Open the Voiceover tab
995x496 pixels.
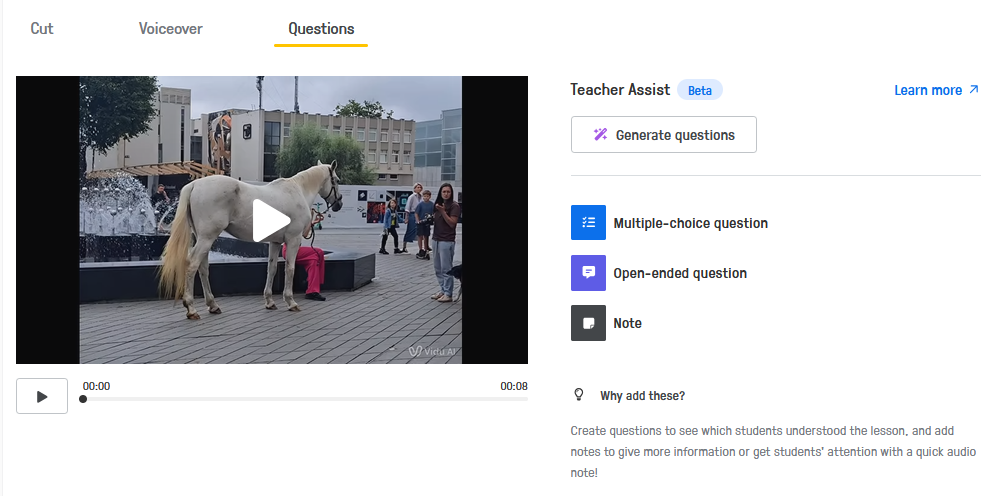[170, 28]
